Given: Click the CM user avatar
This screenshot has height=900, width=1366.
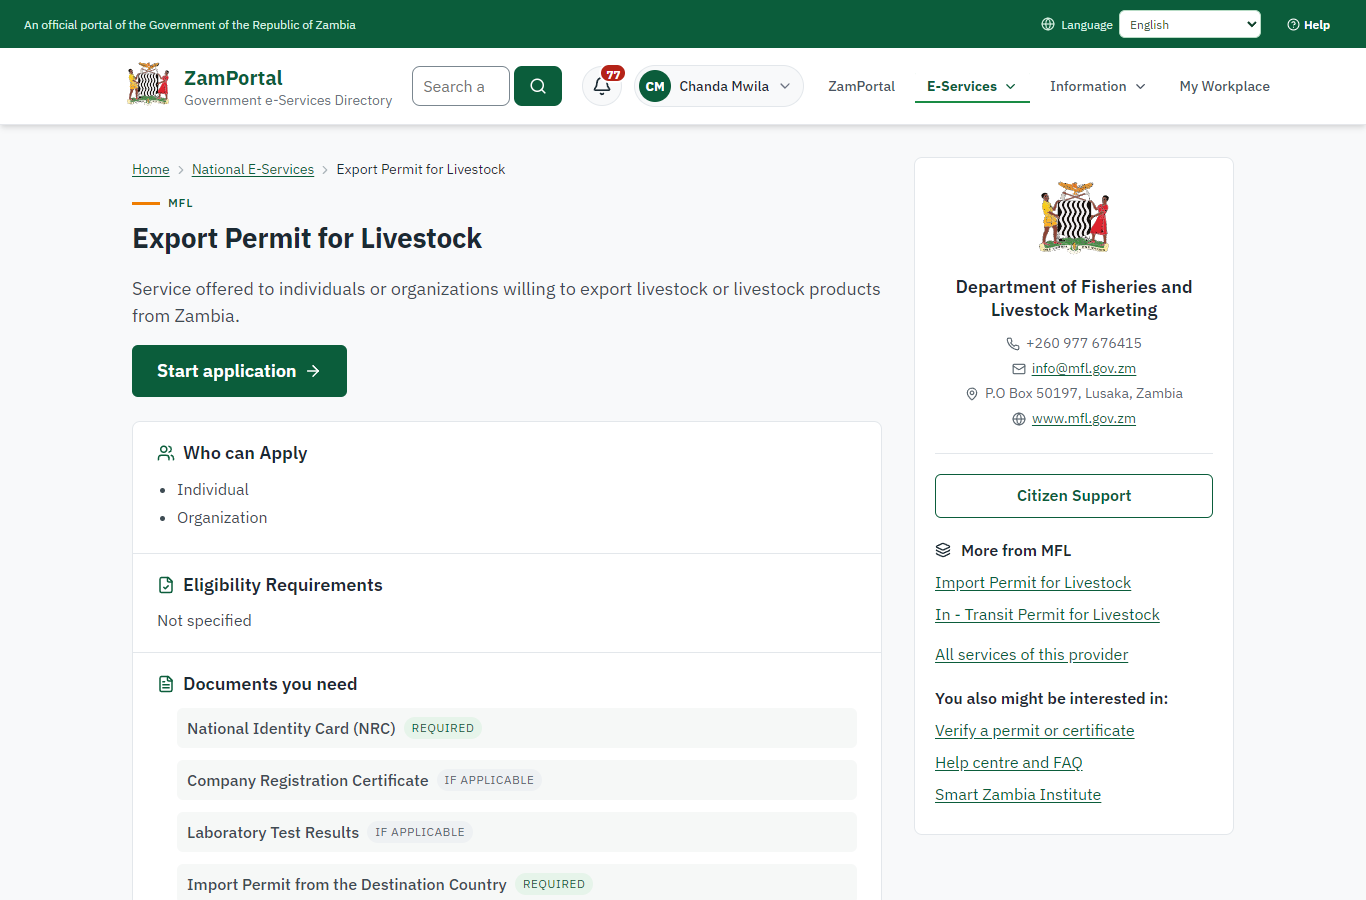Looking at the screenshot, I should point(655,86).
